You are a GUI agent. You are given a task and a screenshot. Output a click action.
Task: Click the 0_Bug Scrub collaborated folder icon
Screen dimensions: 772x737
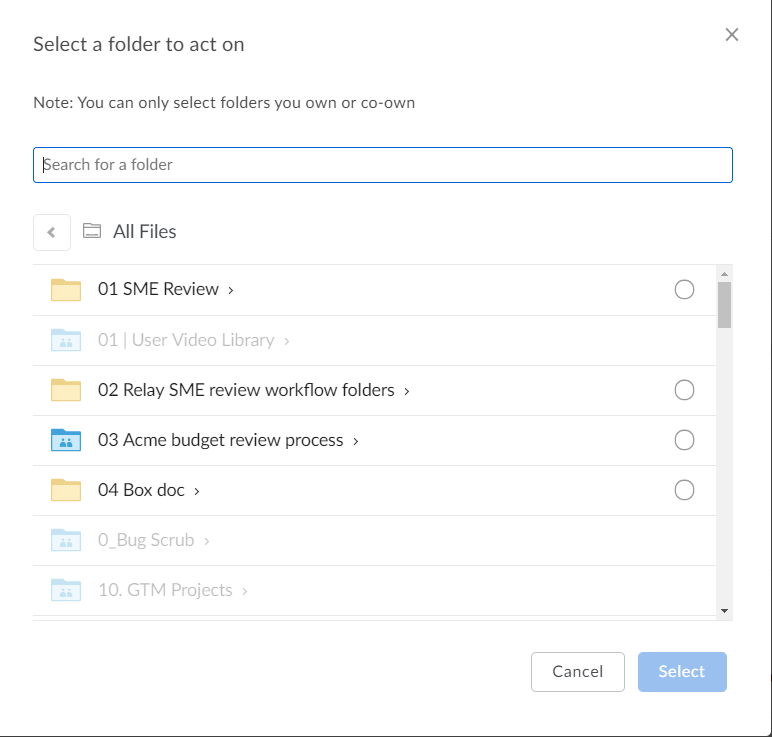66,540
